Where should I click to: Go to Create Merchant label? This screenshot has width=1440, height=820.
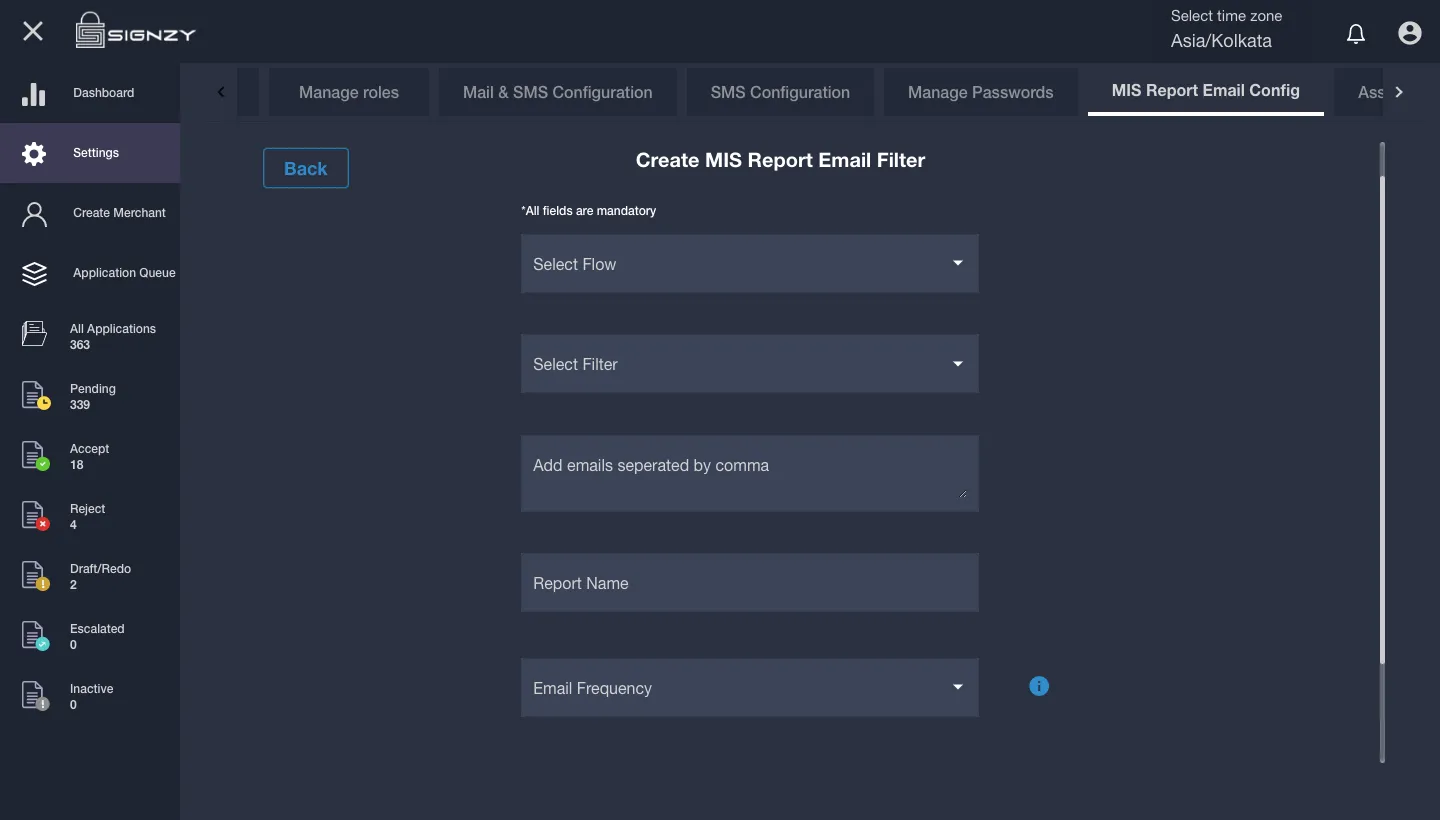point(119,213)
